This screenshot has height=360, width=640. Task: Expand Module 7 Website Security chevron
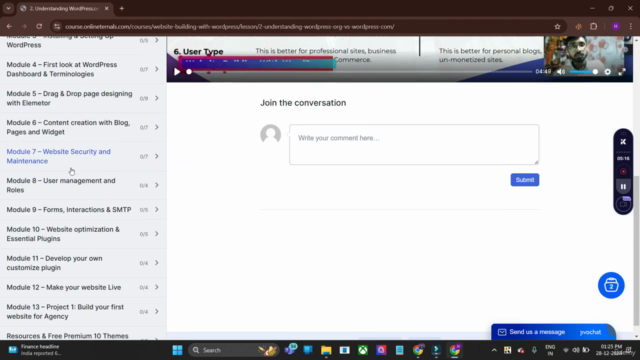coord(157,156)
